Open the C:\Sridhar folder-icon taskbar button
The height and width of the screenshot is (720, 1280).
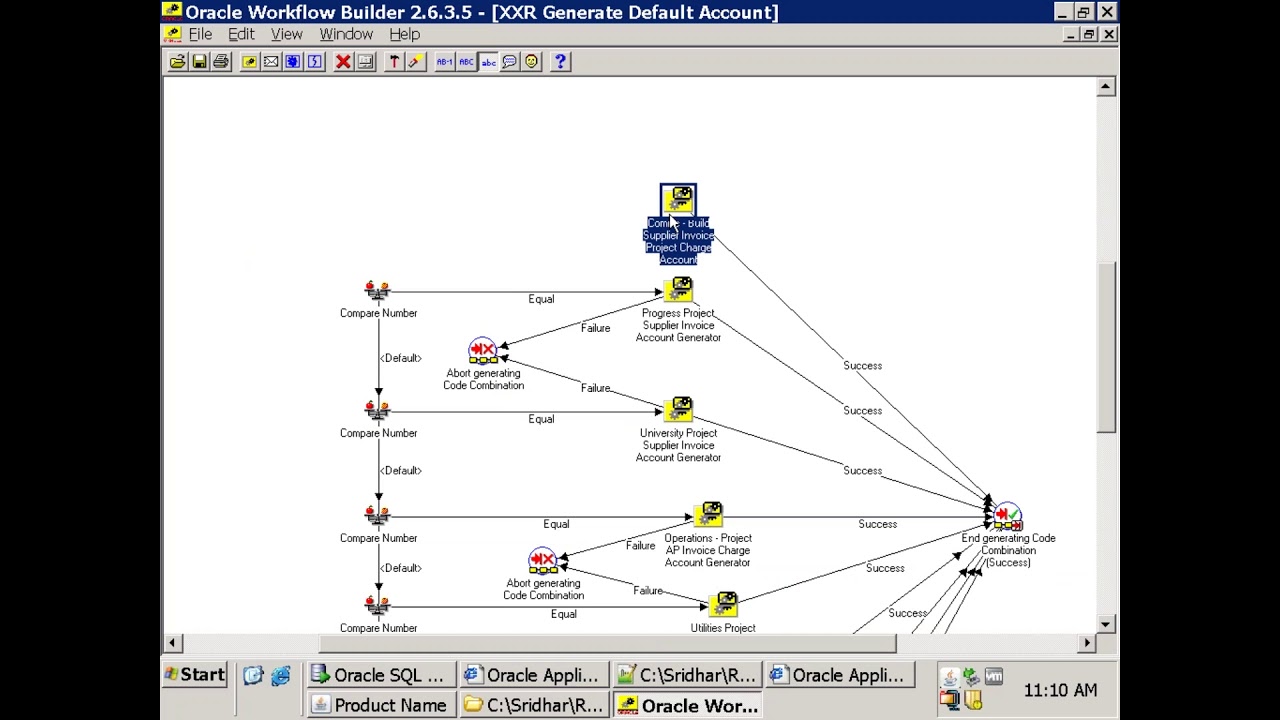point(534,705)
